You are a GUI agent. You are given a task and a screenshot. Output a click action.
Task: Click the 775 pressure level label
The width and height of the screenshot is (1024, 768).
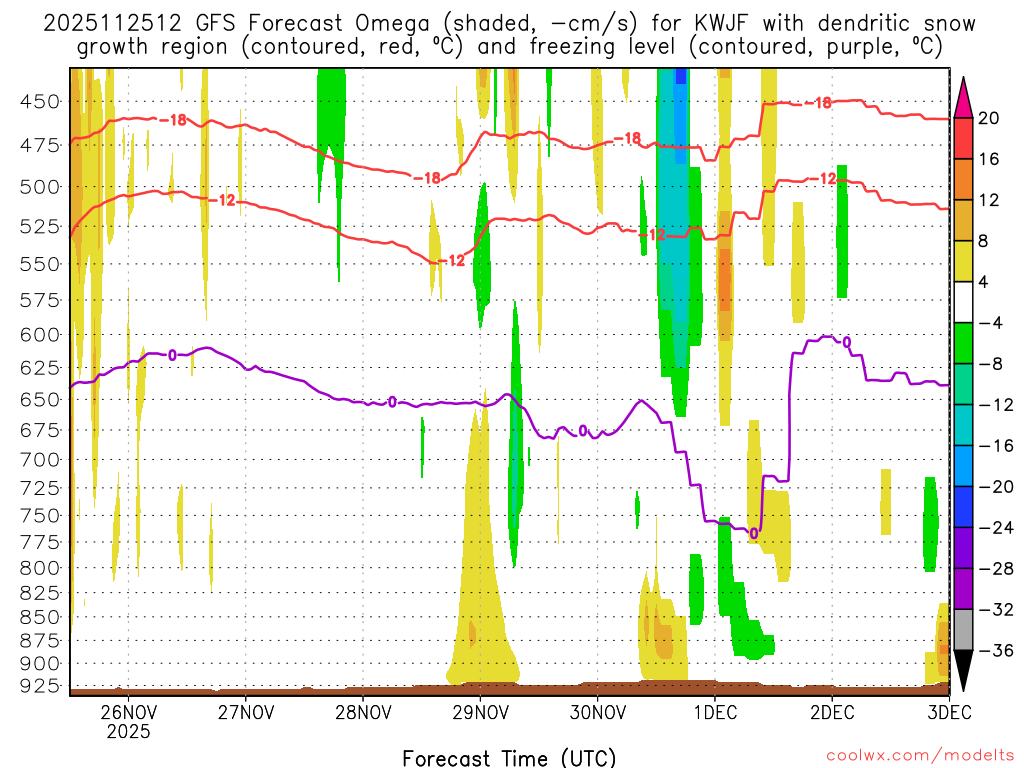tap(40, 542)
